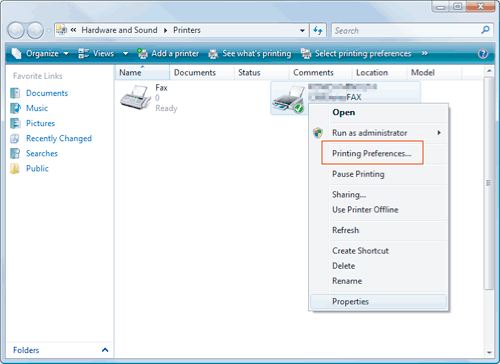This screenshot has width=500, height=364.
Task: Open Recently Changed in Favorite Links
Action: pos(59,138)
